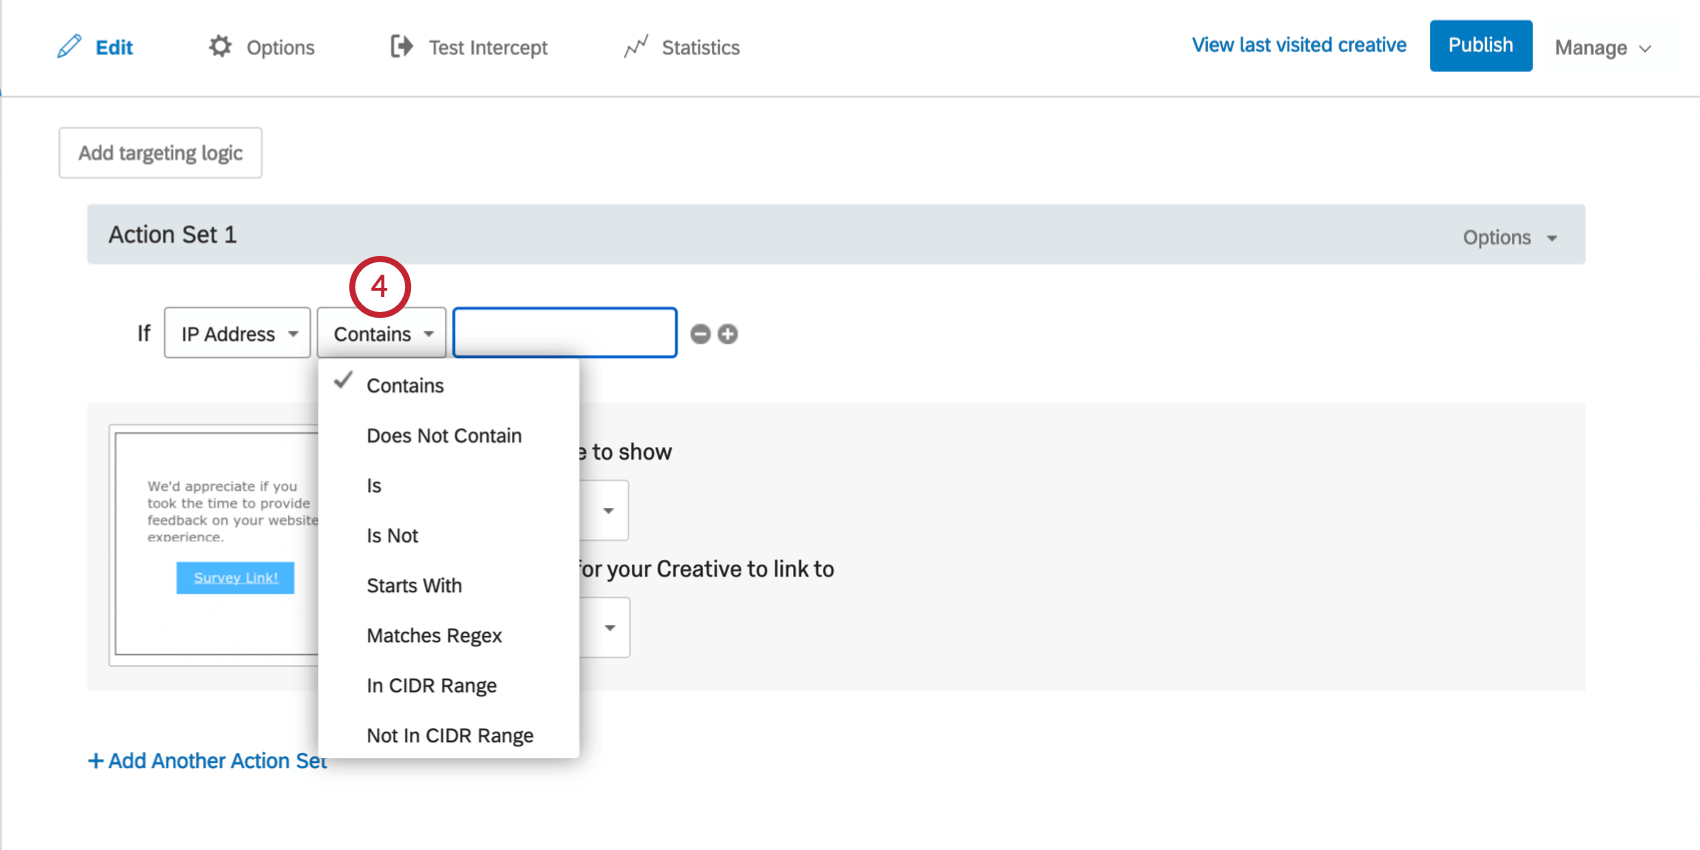The height and width of the screenshot is (850, 1700).
Task: Select Matches Regex operator
Action: 434,636
